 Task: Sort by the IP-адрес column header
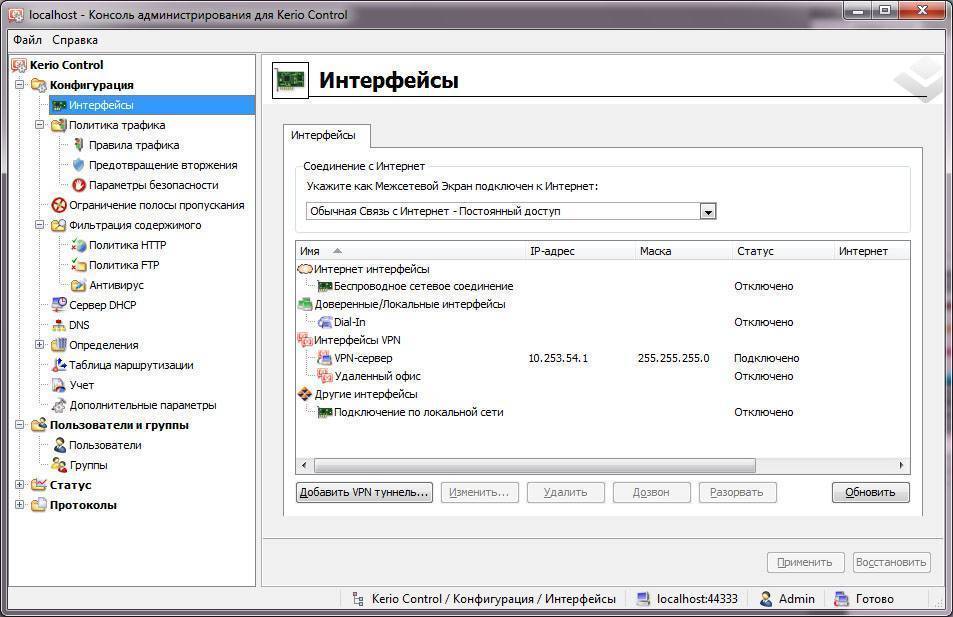click(552, 251)
